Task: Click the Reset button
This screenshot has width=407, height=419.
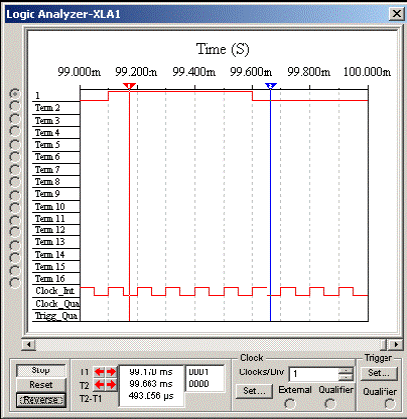Action: point(41,385)
